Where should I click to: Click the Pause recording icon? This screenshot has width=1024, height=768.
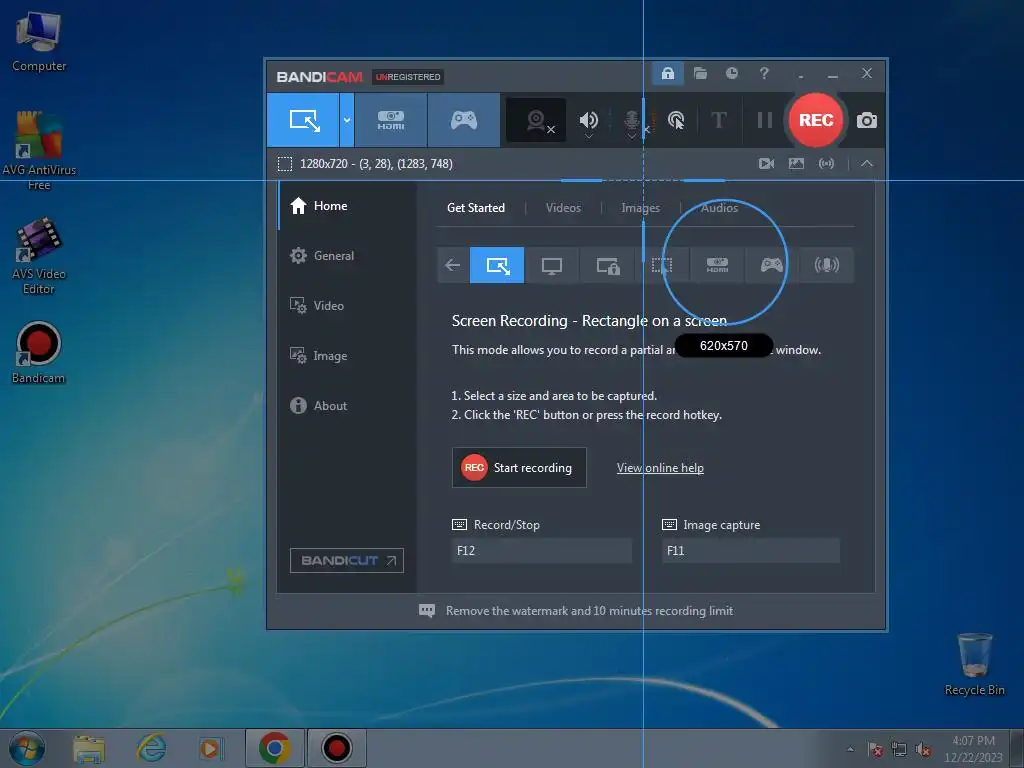pos(764,120)
